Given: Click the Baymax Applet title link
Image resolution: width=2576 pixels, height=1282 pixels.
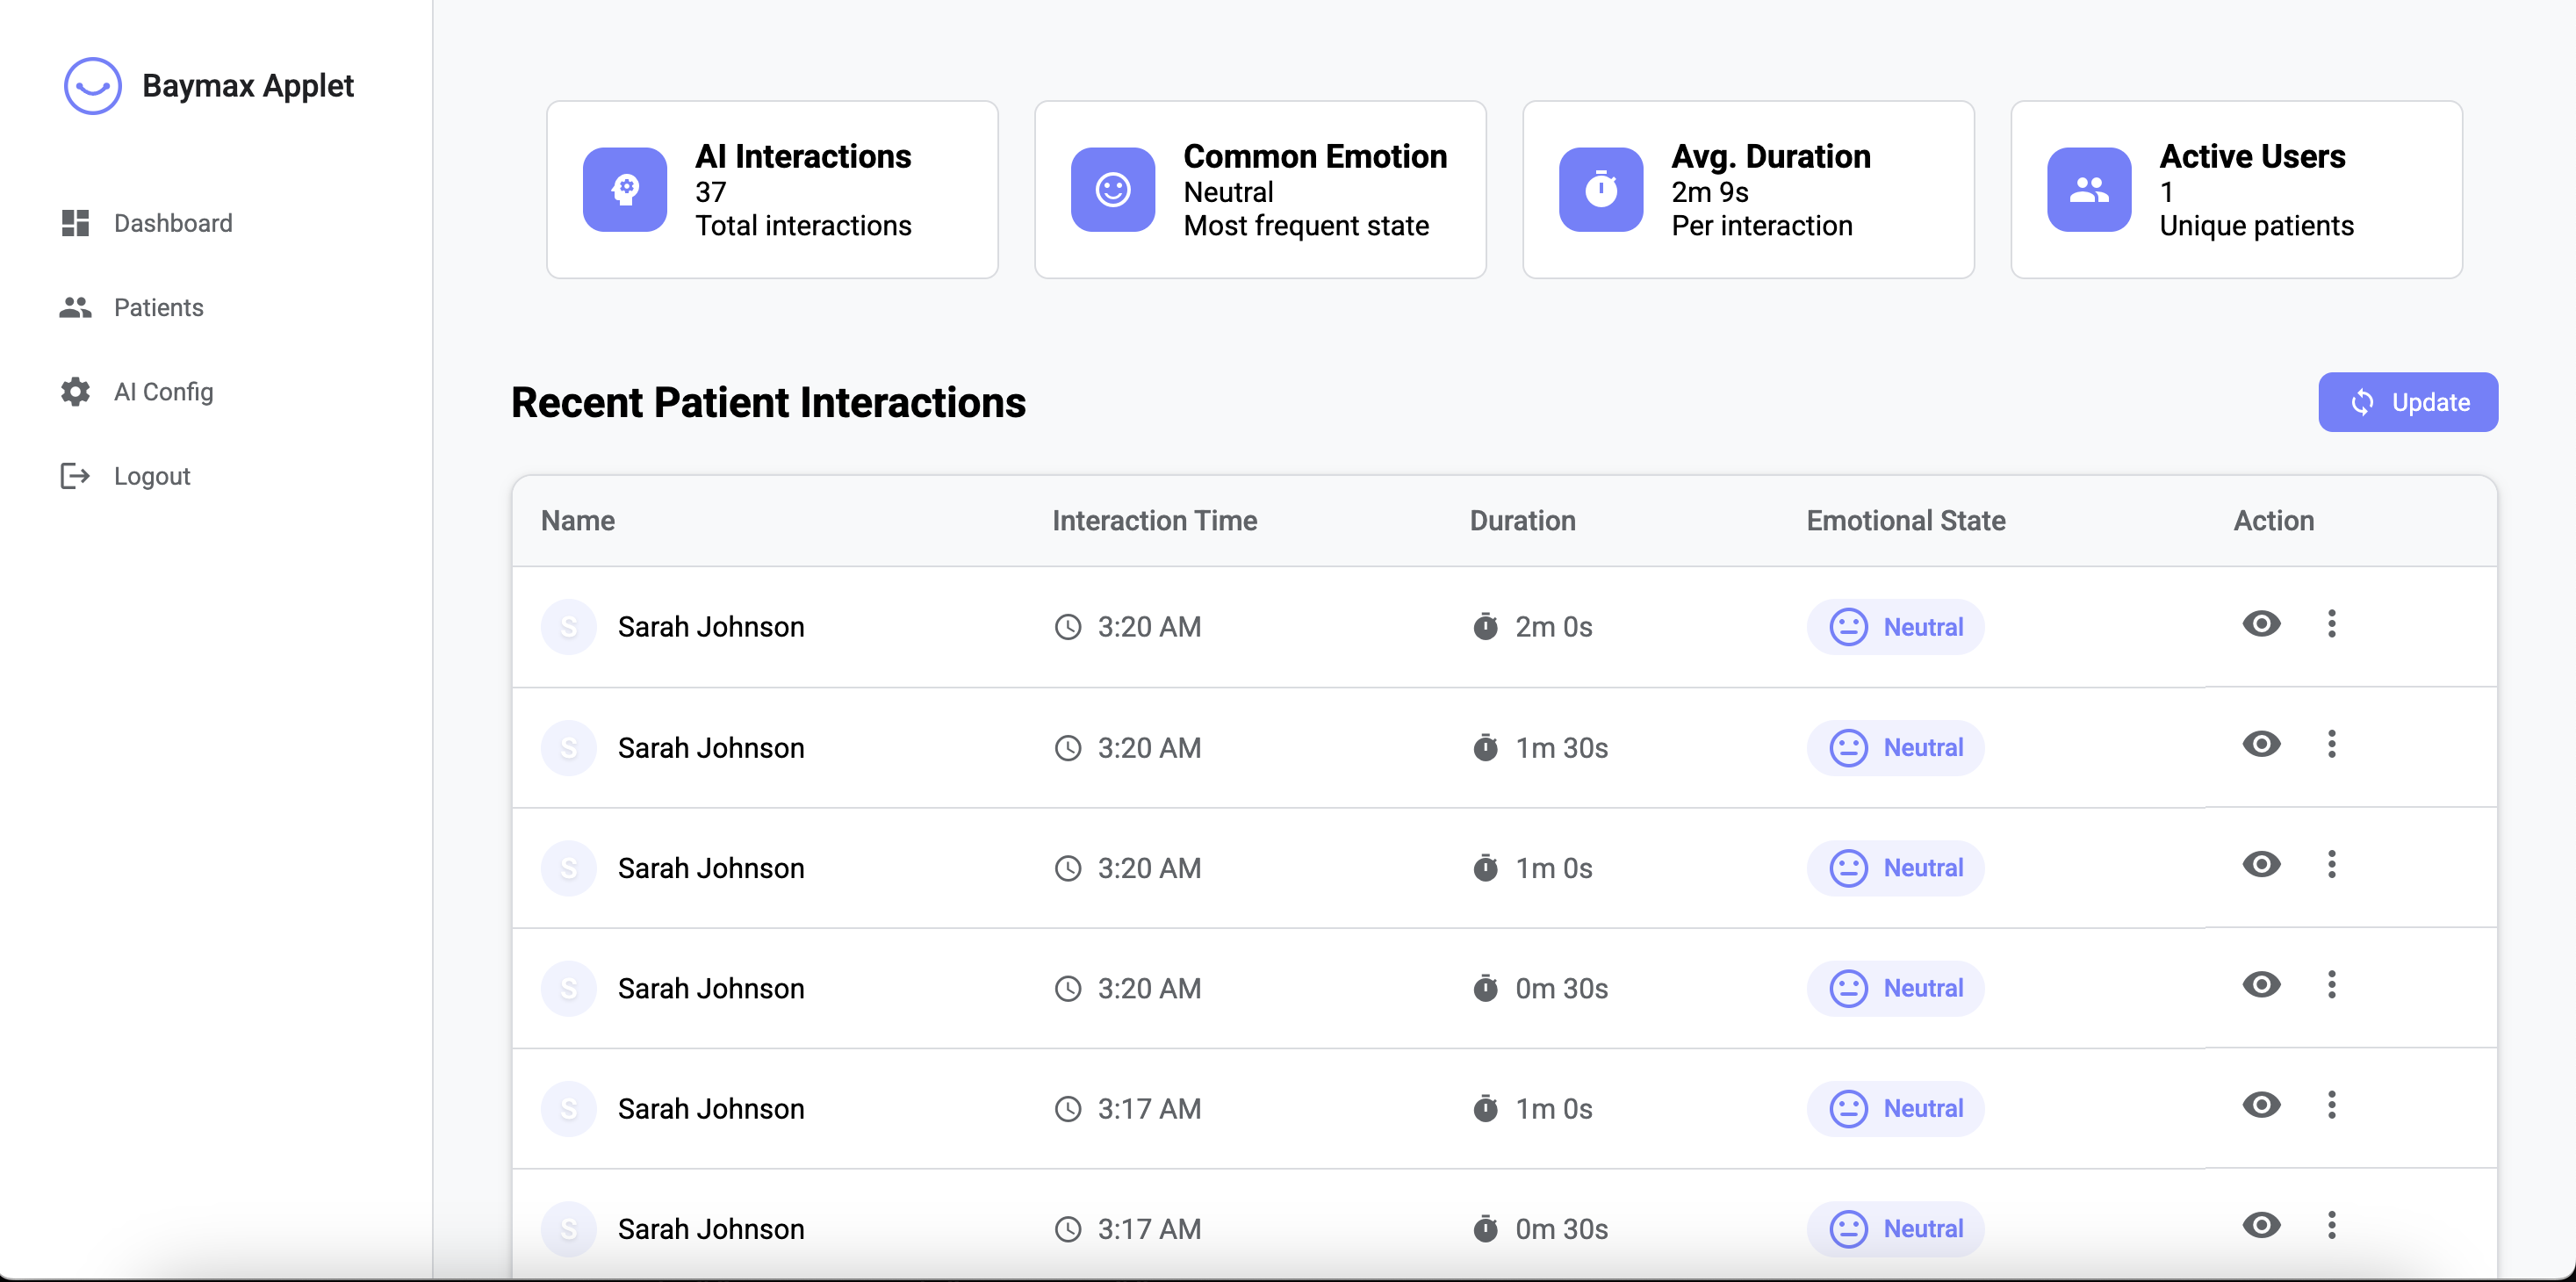Looking at the screenshot, I should point(248,86).
